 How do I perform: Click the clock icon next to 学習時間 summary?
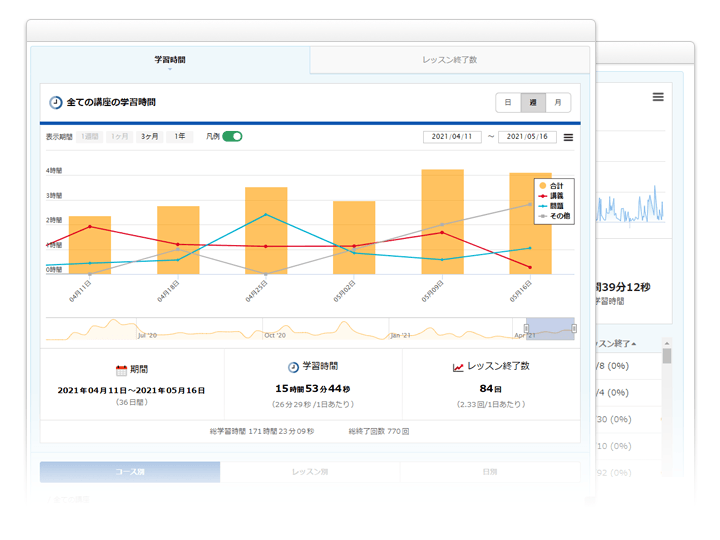pos(293,367)
